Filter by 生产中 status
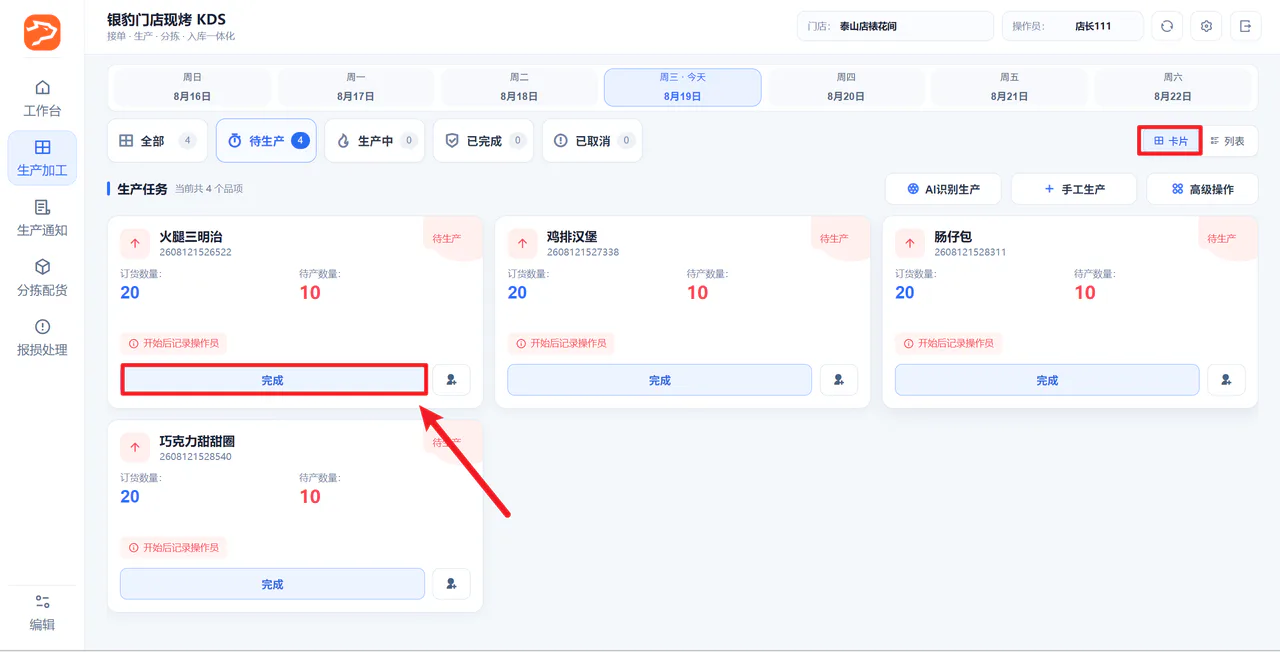The height and width of the screenshot is (652, 1280). pos(375,141)
